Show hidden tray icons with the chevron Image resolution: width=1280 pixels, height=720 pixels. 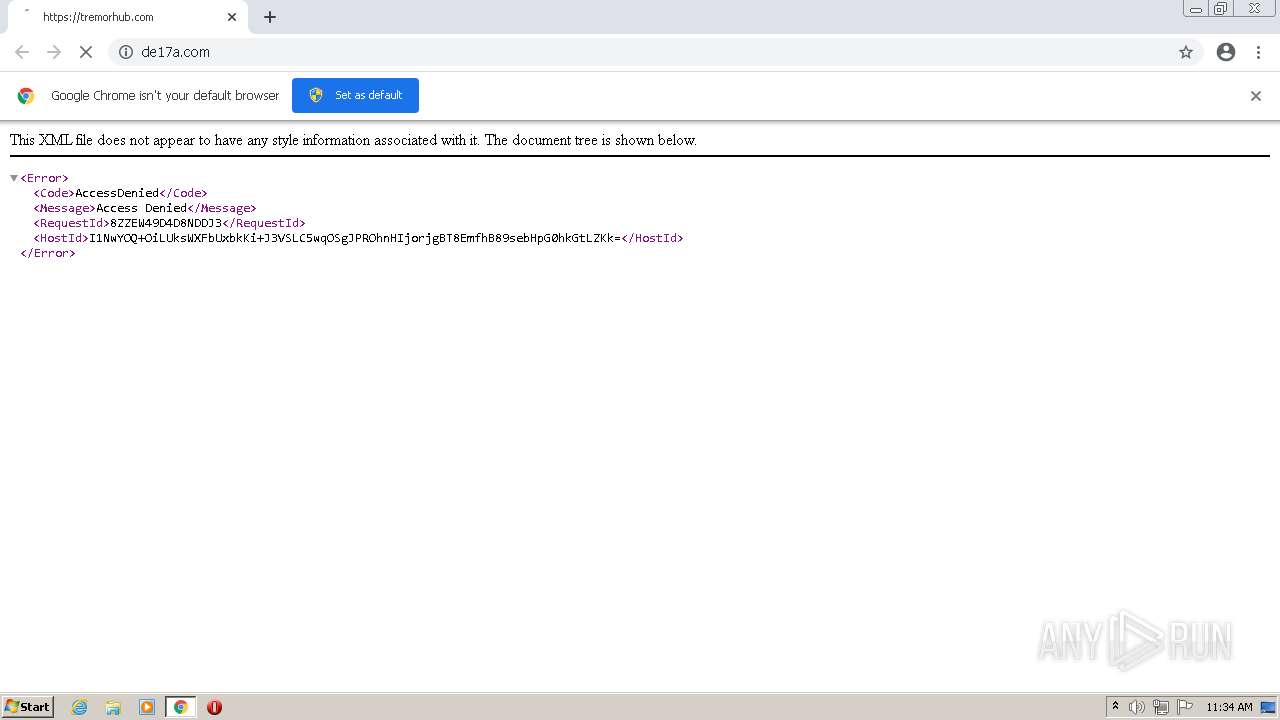(x=1115, y=707)
